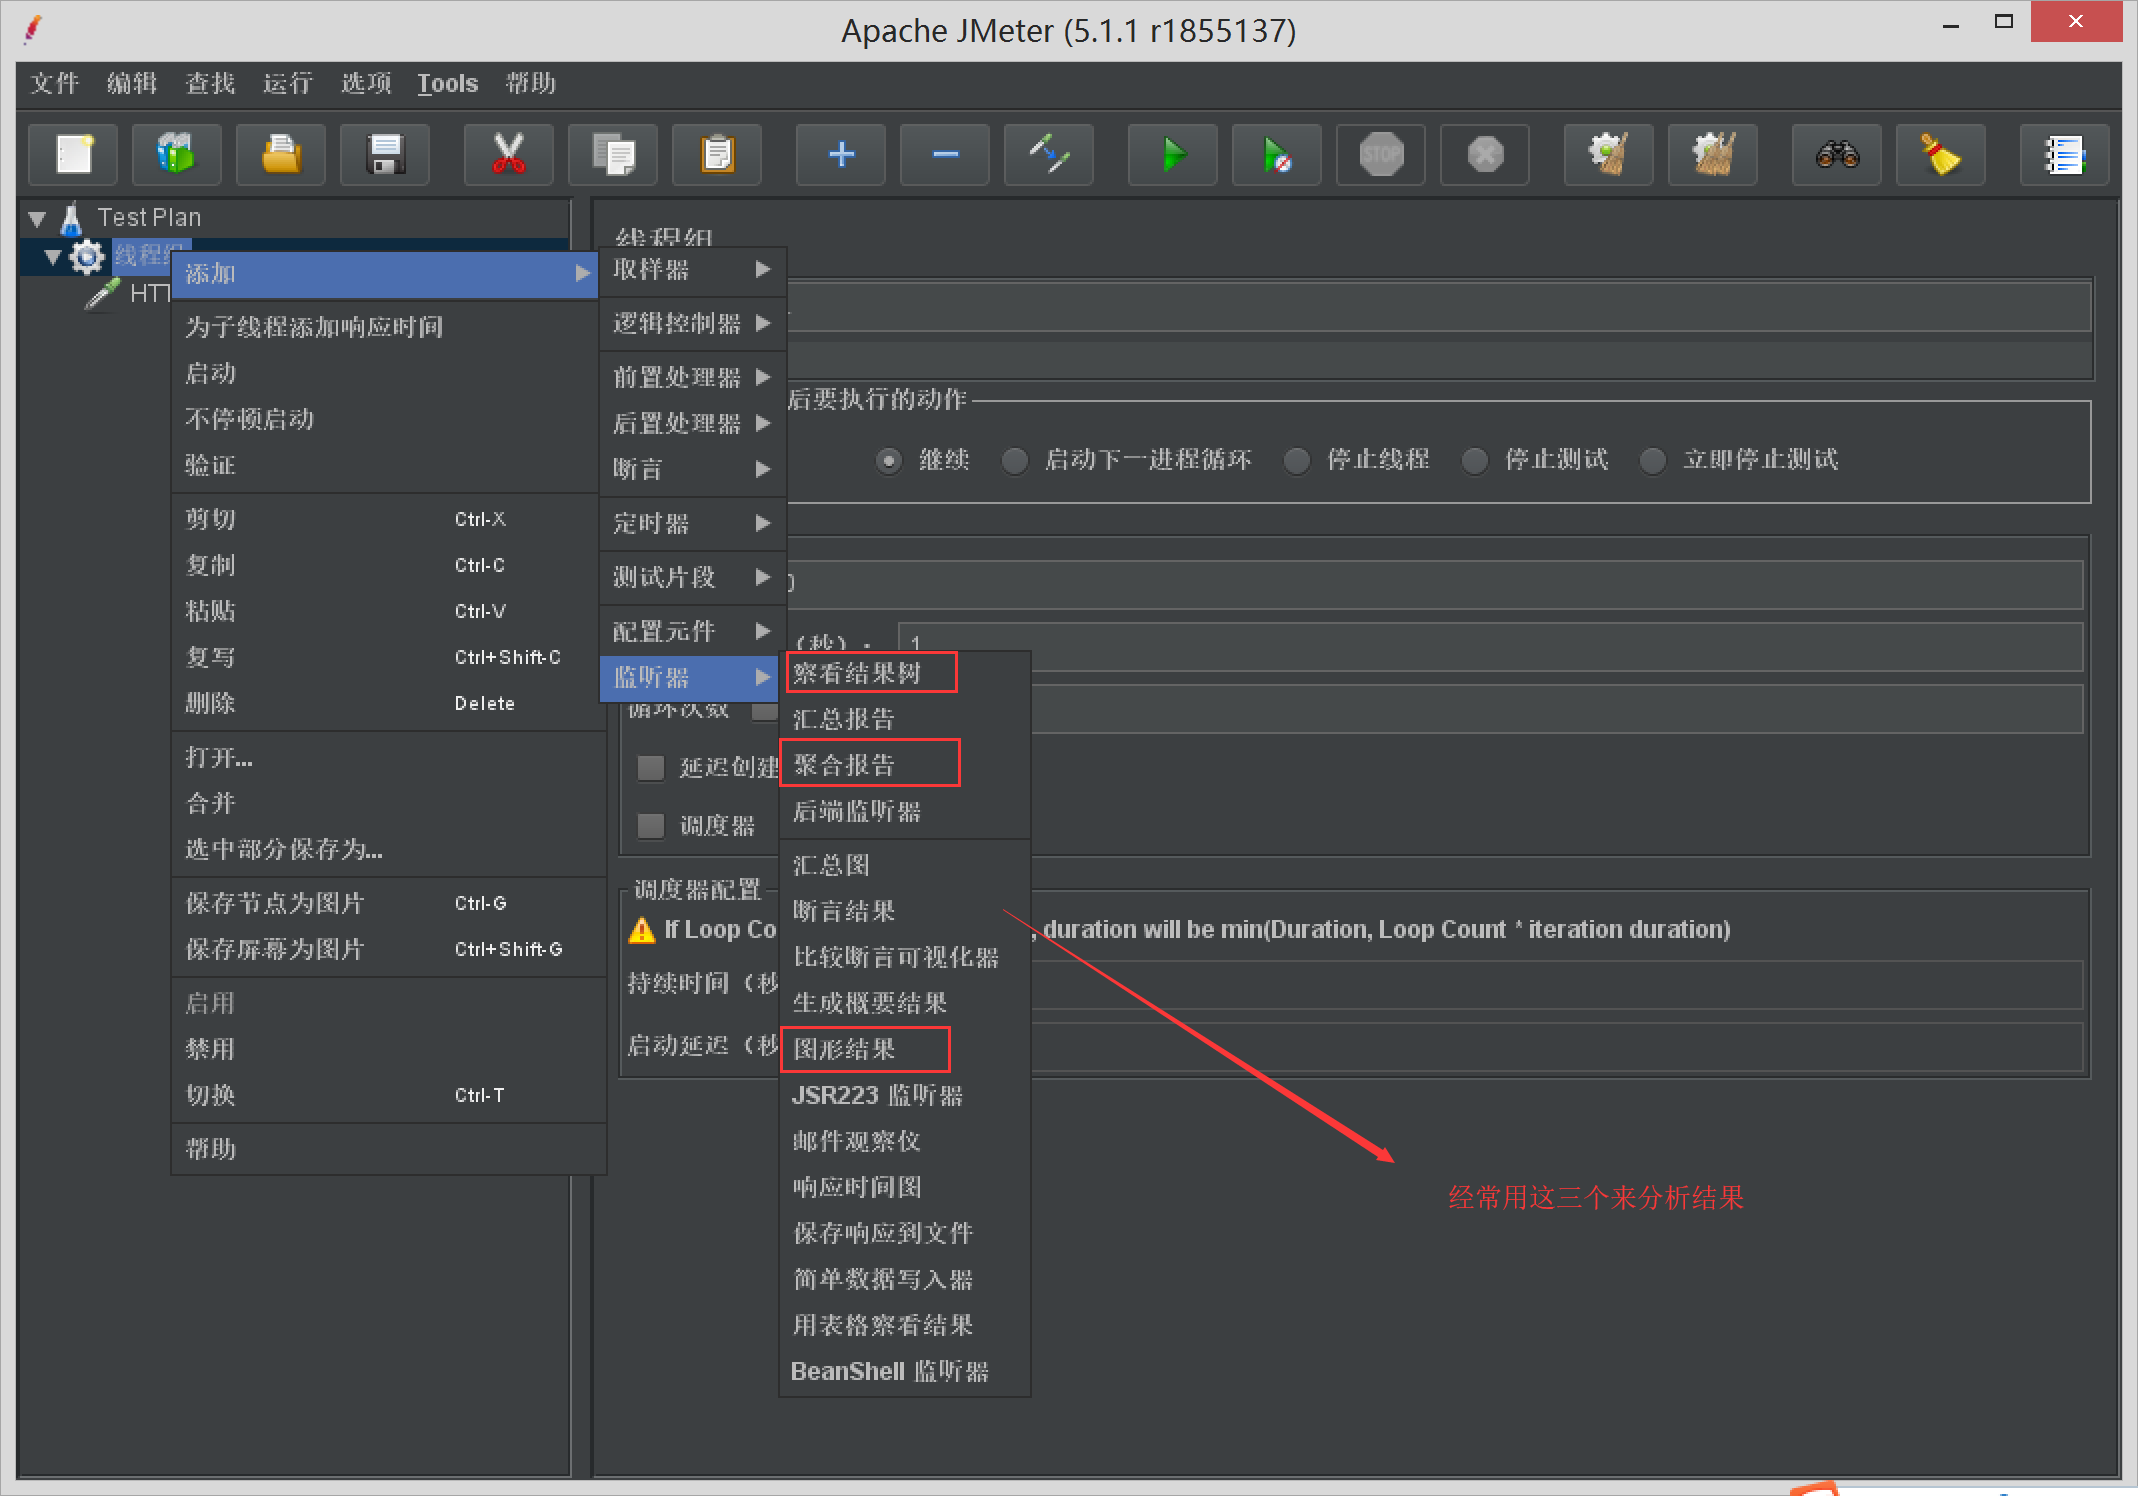Screen dimensions: 2138x1496
Task: Click the Toggle expand tree icon
Action: tap(1048, 155)
